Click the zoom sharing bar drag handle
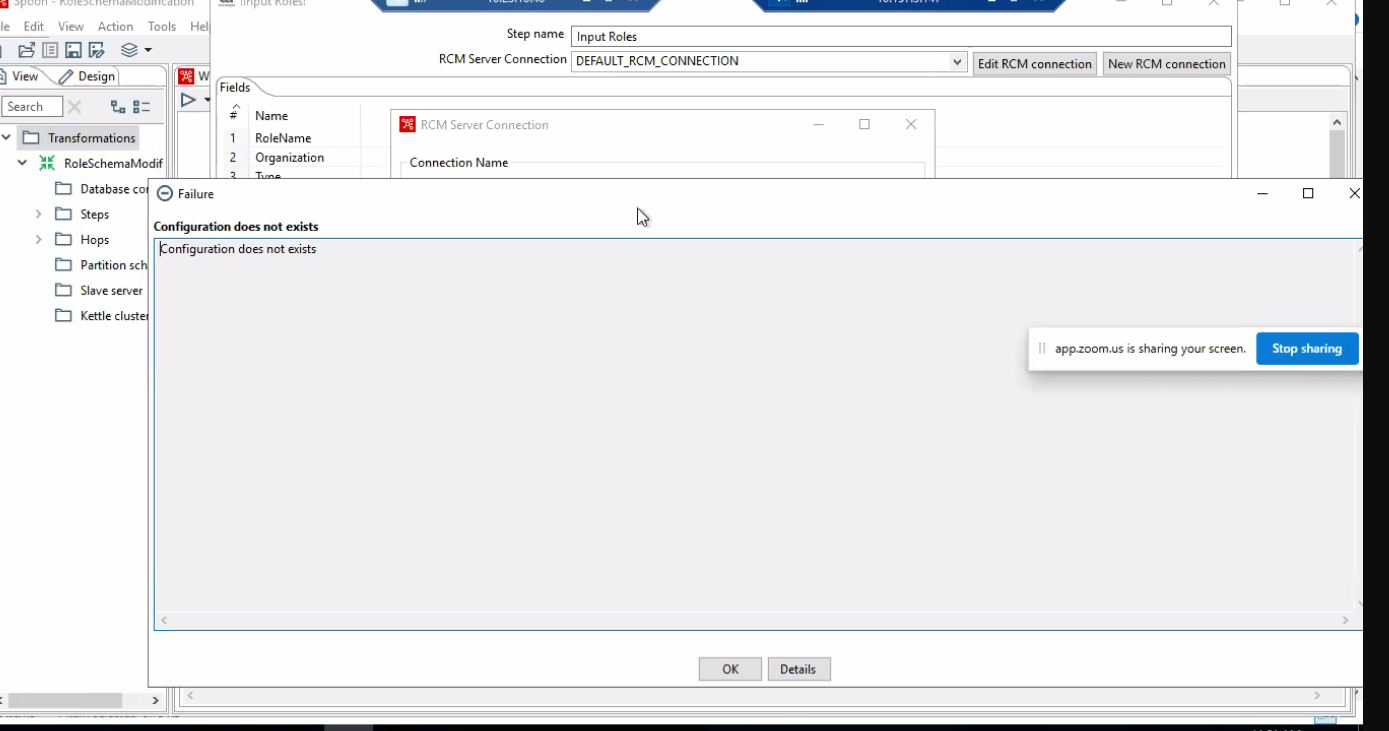 (x=1042, y=349)
